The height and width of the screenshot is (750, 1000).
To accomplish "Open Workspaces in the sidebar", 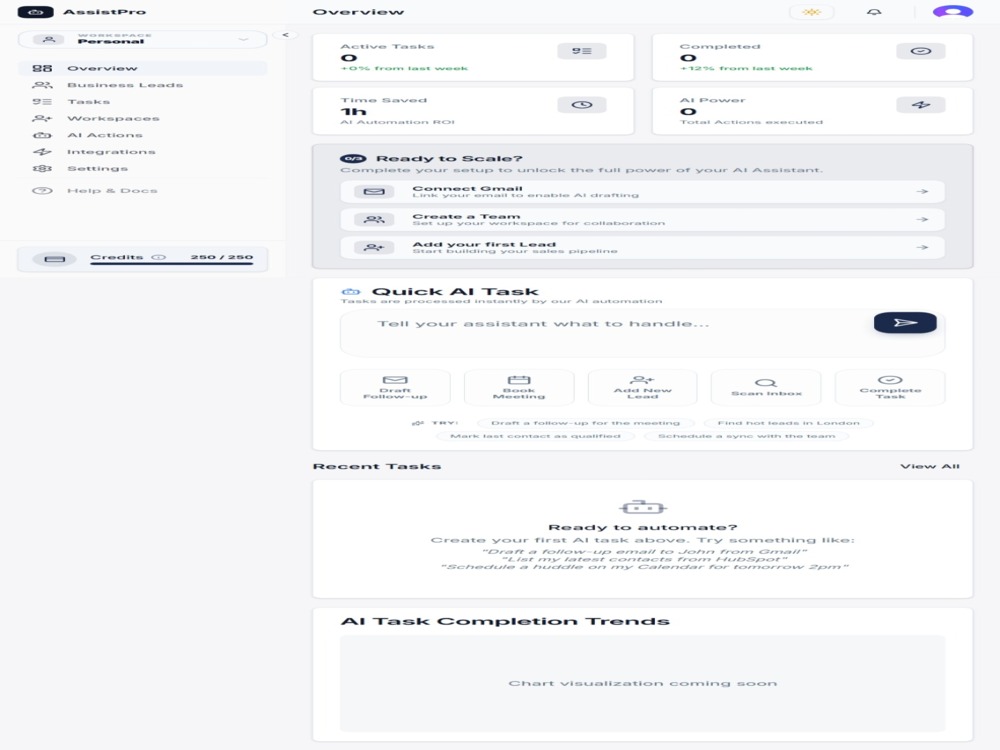I will 142,118.
